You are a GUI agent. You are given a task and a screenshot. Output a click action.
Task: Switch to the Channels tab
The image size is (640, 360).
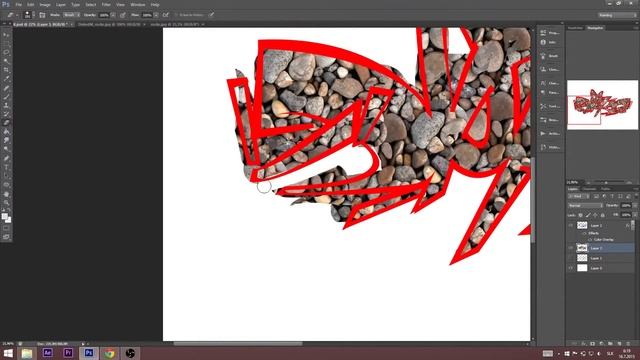coord(589,189)
